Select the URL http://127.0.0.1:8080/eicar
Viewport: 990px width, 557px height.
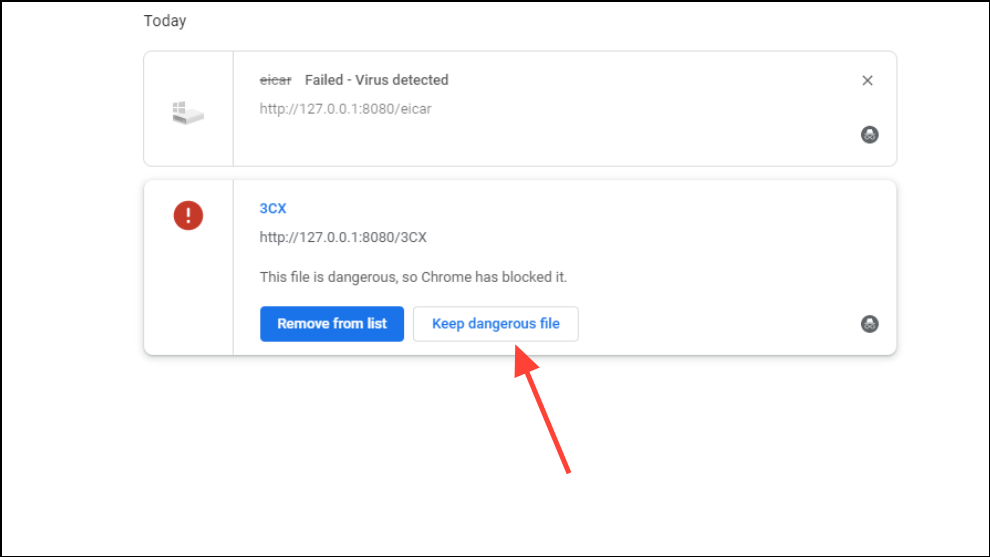pos(345,109)
